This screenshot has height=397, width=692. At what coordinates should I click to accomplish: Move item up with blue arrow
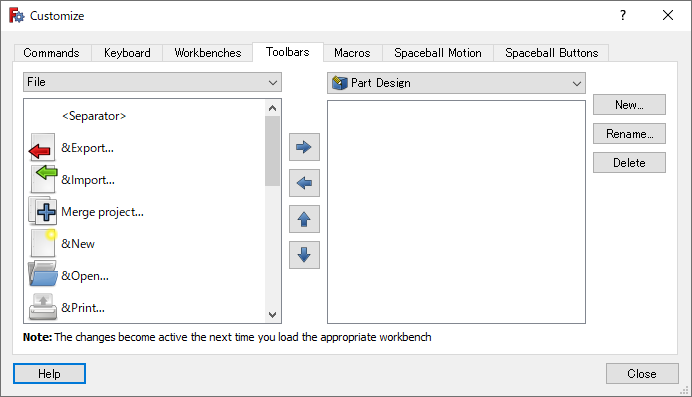[304, 219]
